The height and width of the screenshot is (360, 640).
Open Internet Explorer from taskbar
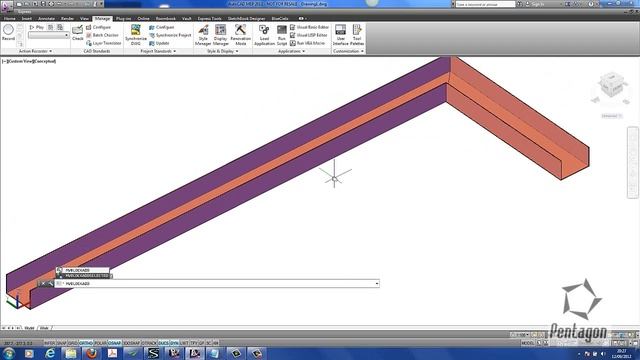point(50,353)
